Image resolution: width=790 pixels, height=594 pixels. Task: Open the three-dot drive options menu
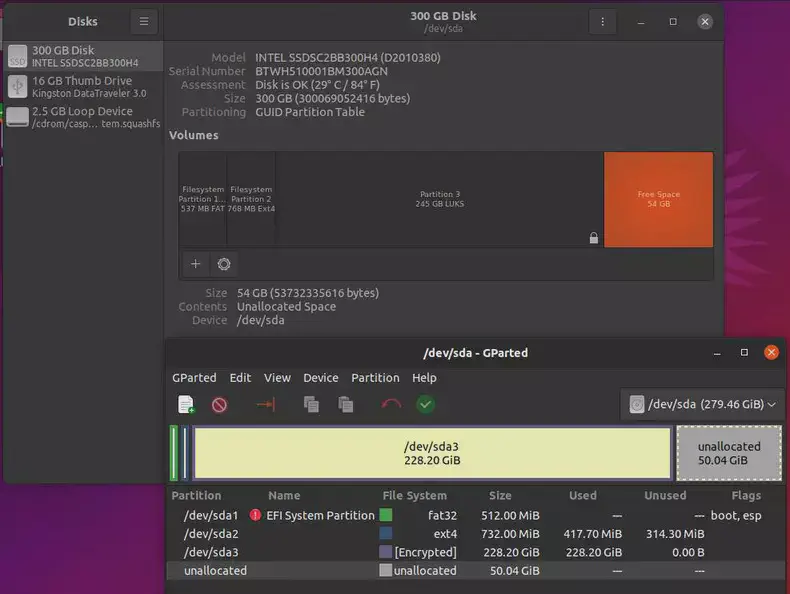pos(601,21)
